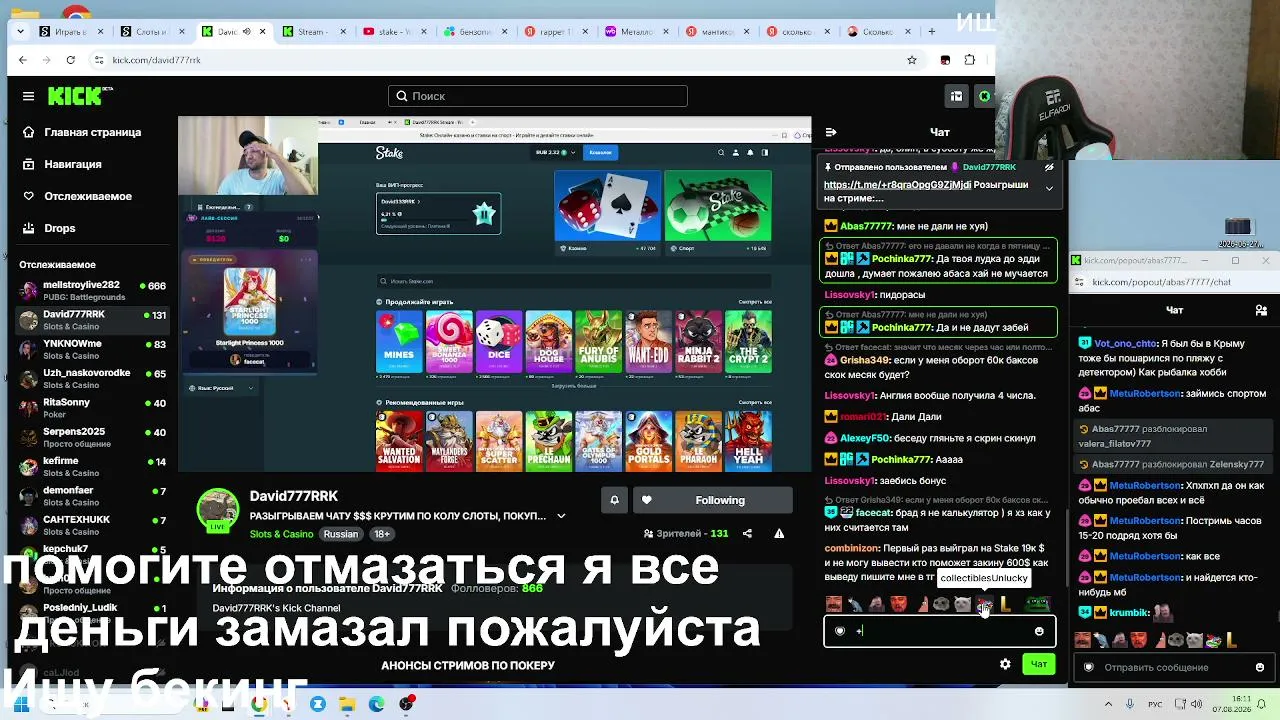
Task: Open Serpens2025 followed channel
Action: (93, 437)
